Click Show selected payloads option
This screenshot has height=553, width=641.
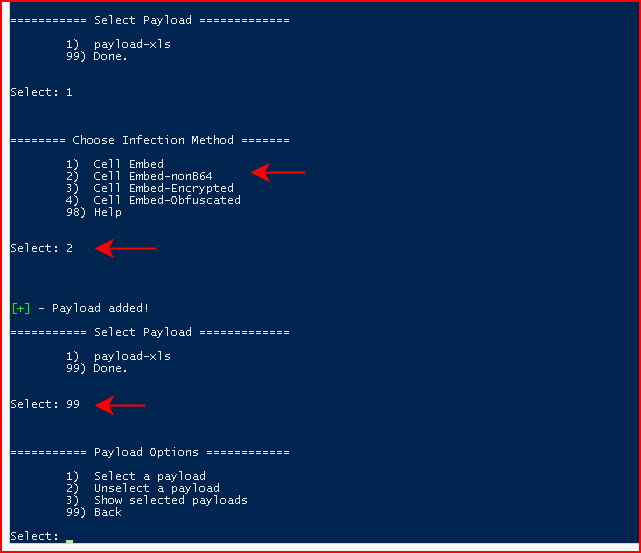tap(157, 500)
